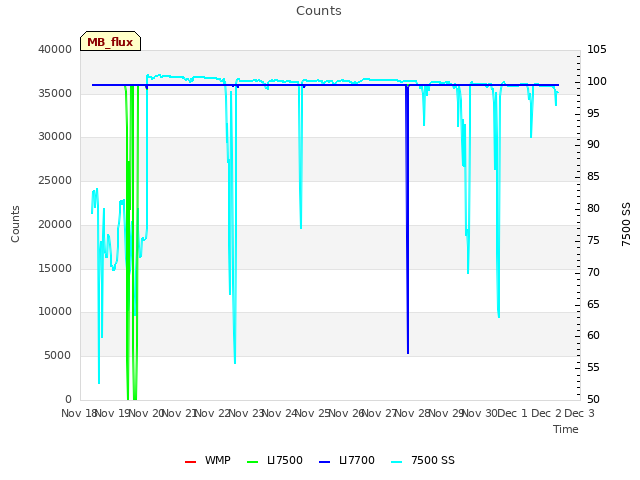The image size is (640, 480).
Task: Click the Counts chart title
Action: pos(319,11)
